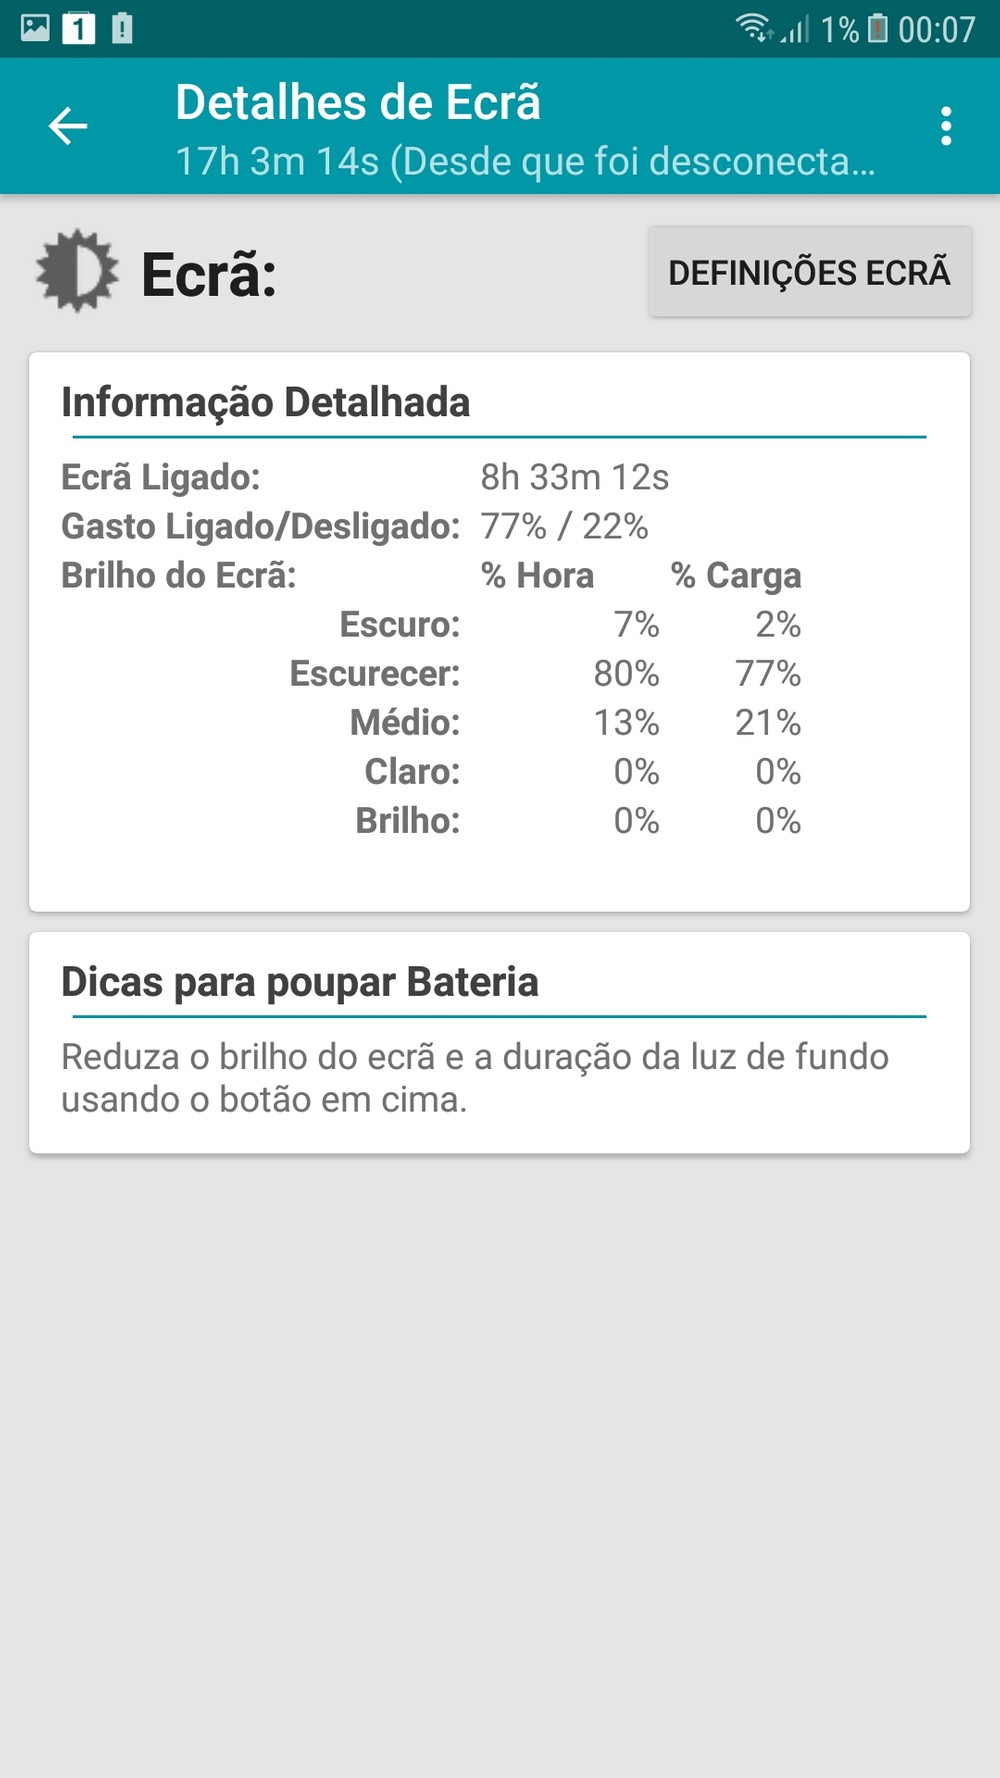Tap the 17h 3m 14s subtitle
The image size is (1000, 1778).
525,161
